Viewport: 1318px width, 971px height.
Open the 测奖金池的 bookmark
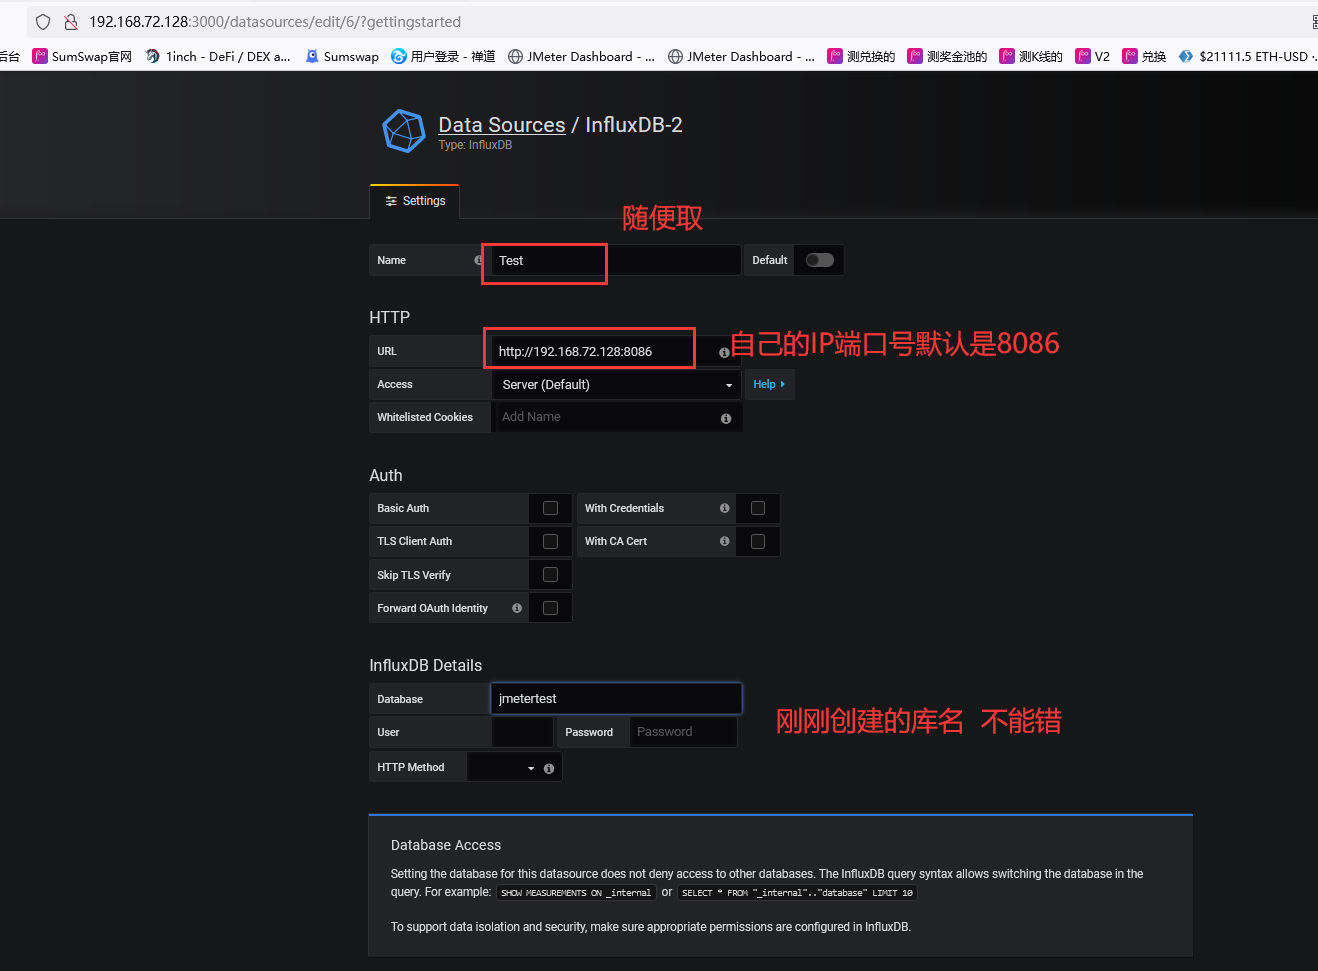(947, 56)
